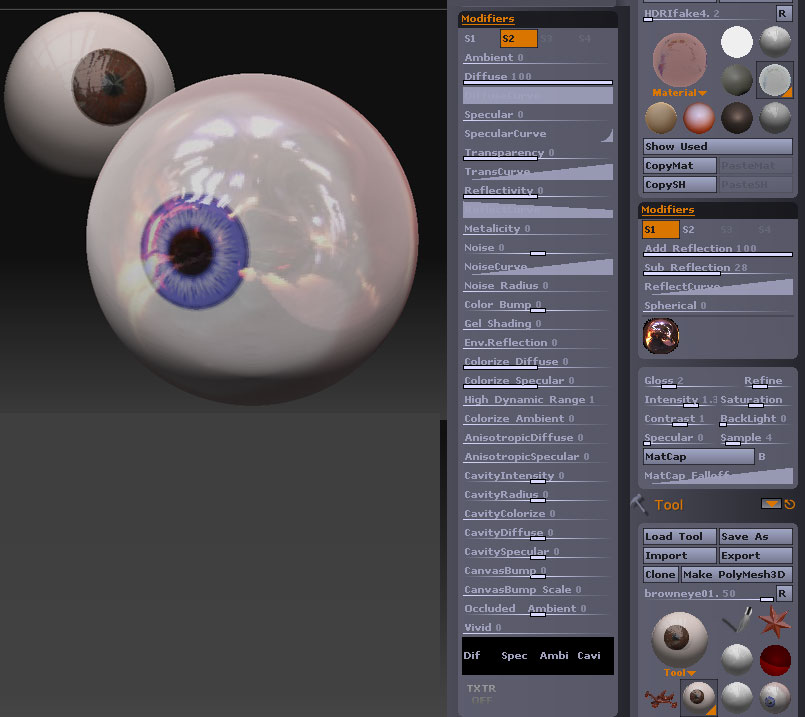
Task: Select the highlighted S2 tab above Ambient
Action: [519, 38]
